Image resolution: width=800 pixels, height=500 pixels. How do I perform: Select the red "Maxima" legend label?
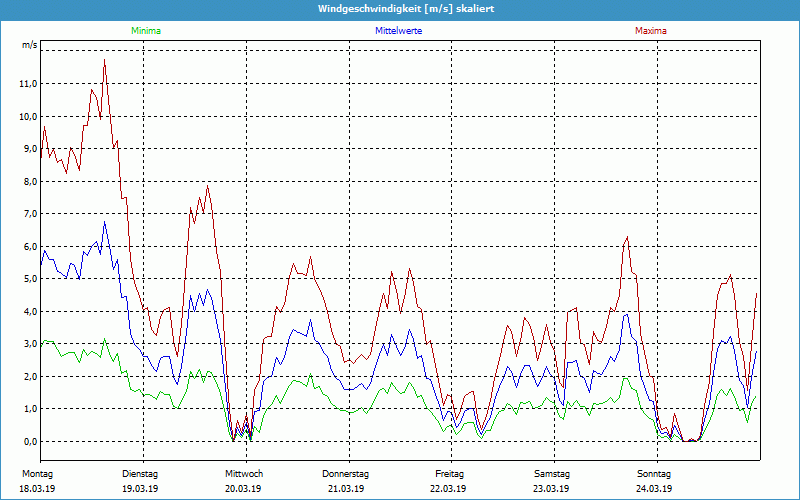651,31
